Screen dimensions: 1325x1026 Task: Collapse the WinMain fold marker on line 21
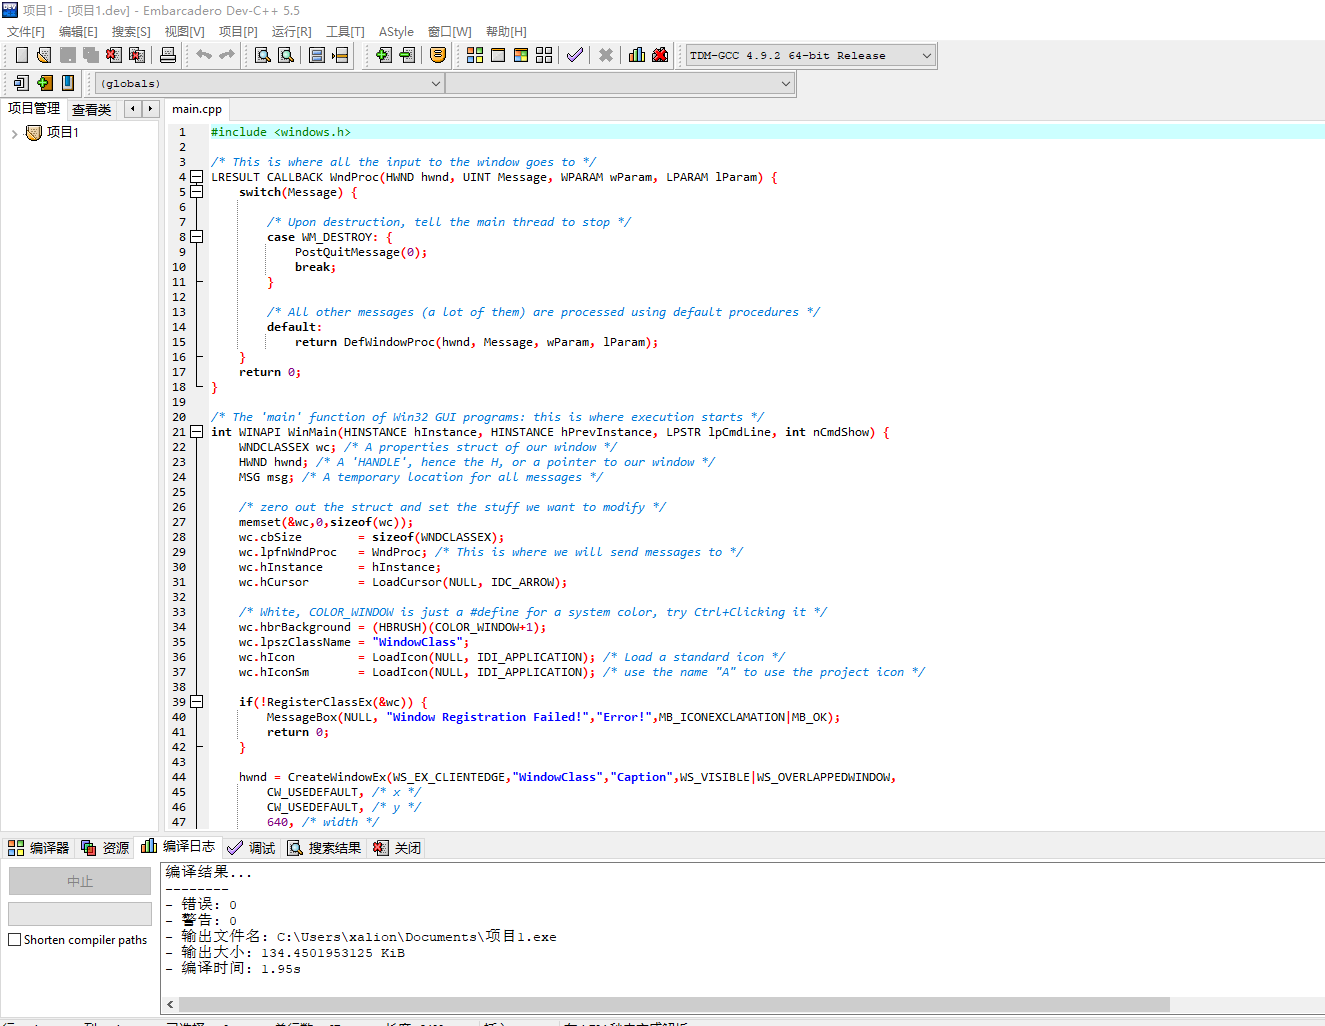[x=197, y=432]
